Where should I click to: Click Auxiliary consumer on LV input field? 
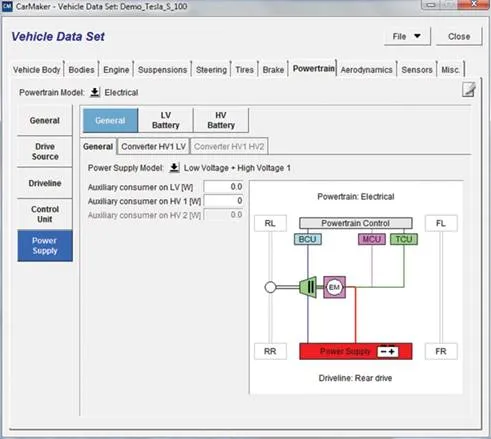click(x=224, y=187)
